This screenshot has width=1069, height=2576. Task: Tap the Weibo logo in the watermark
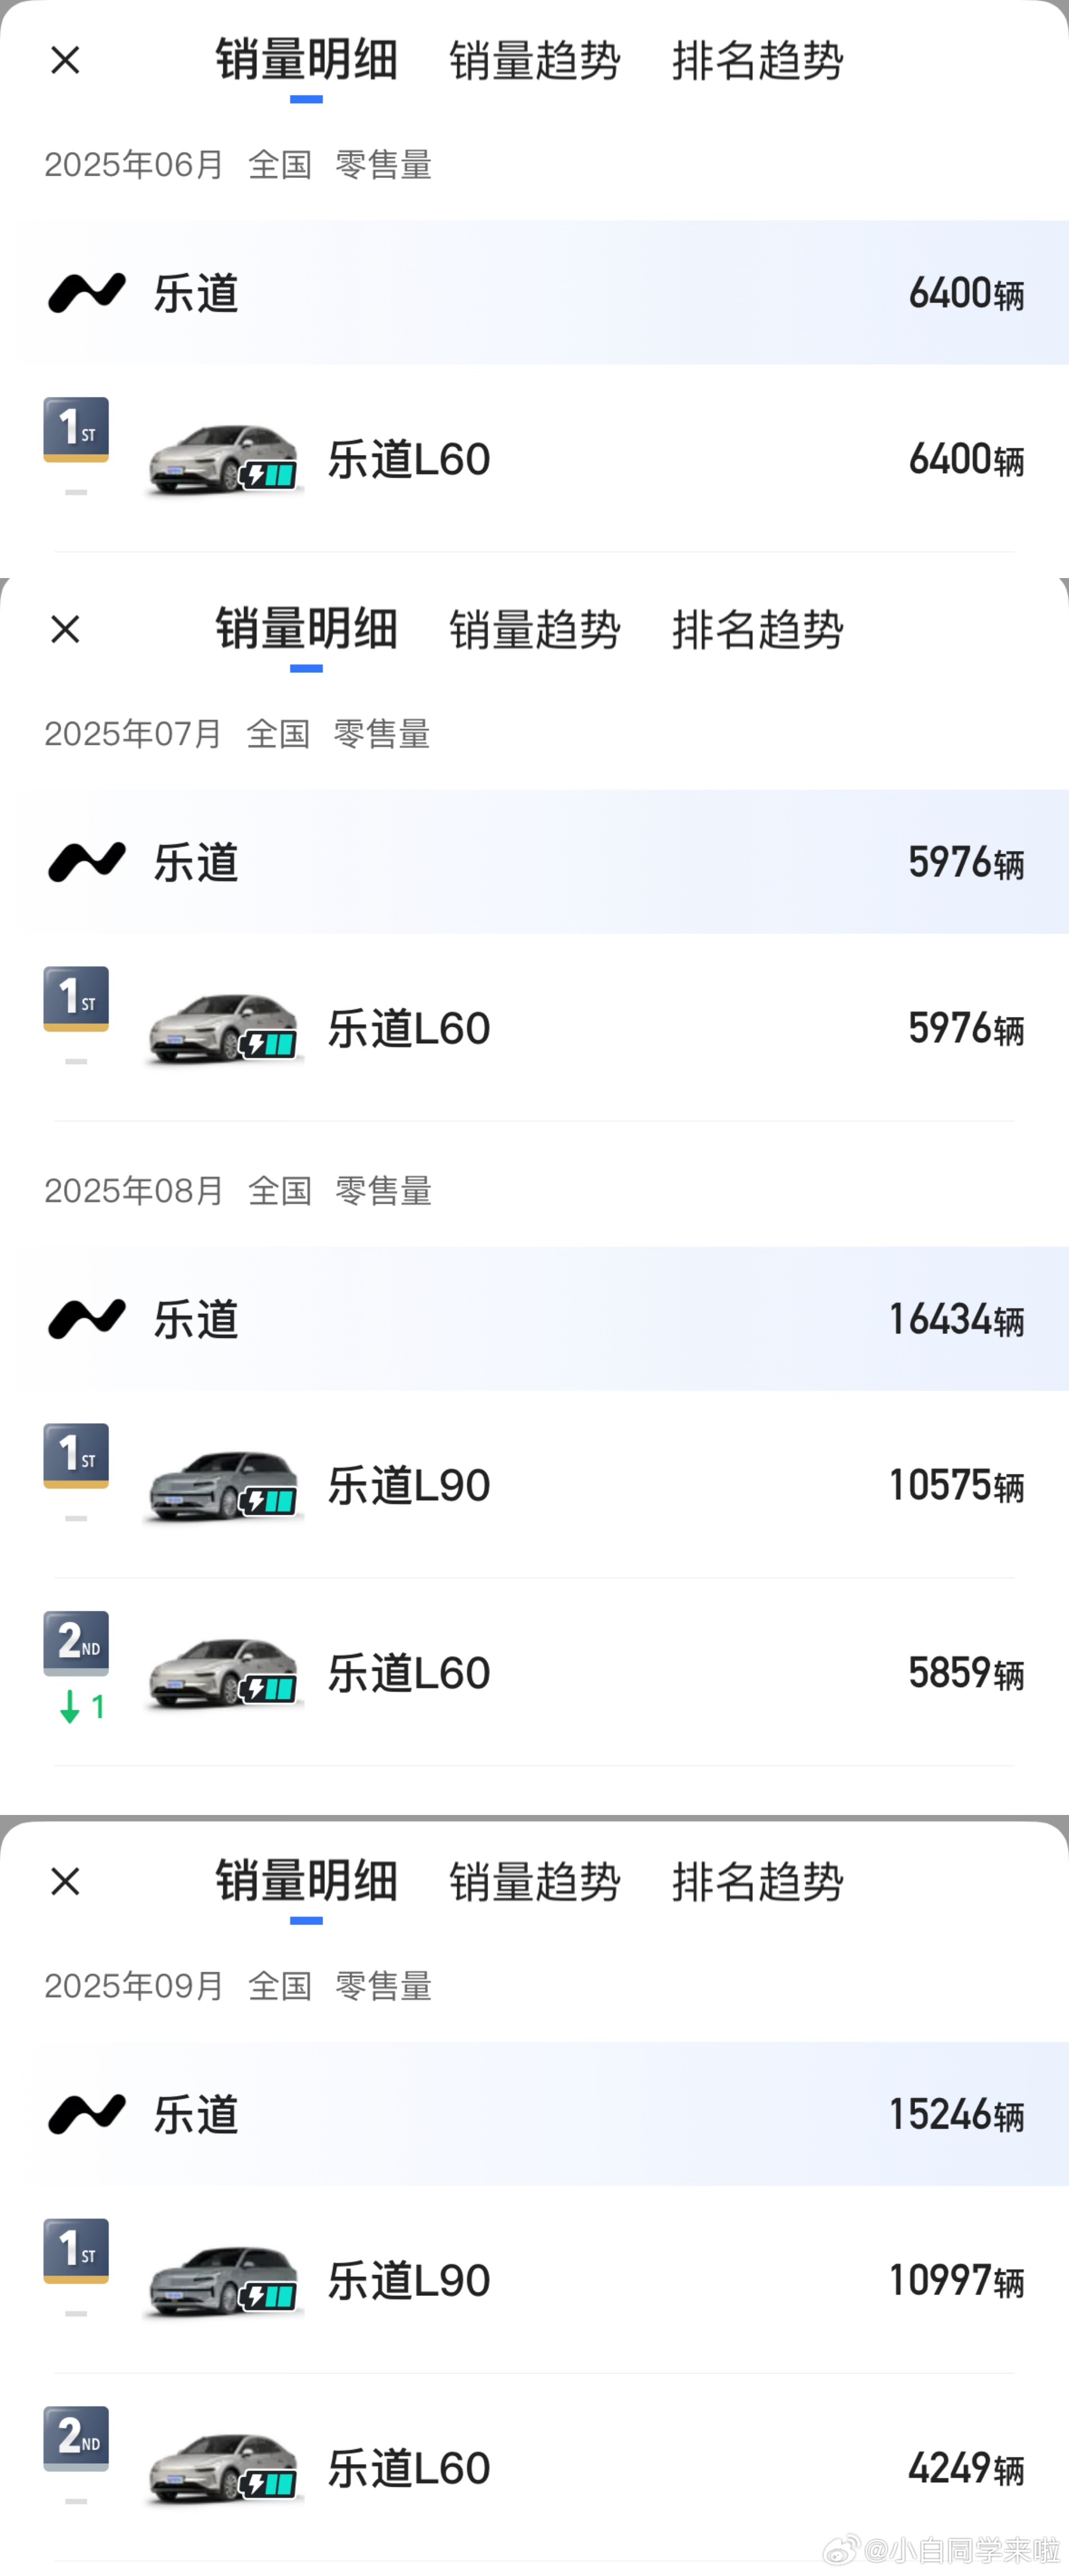[841, 2549]
